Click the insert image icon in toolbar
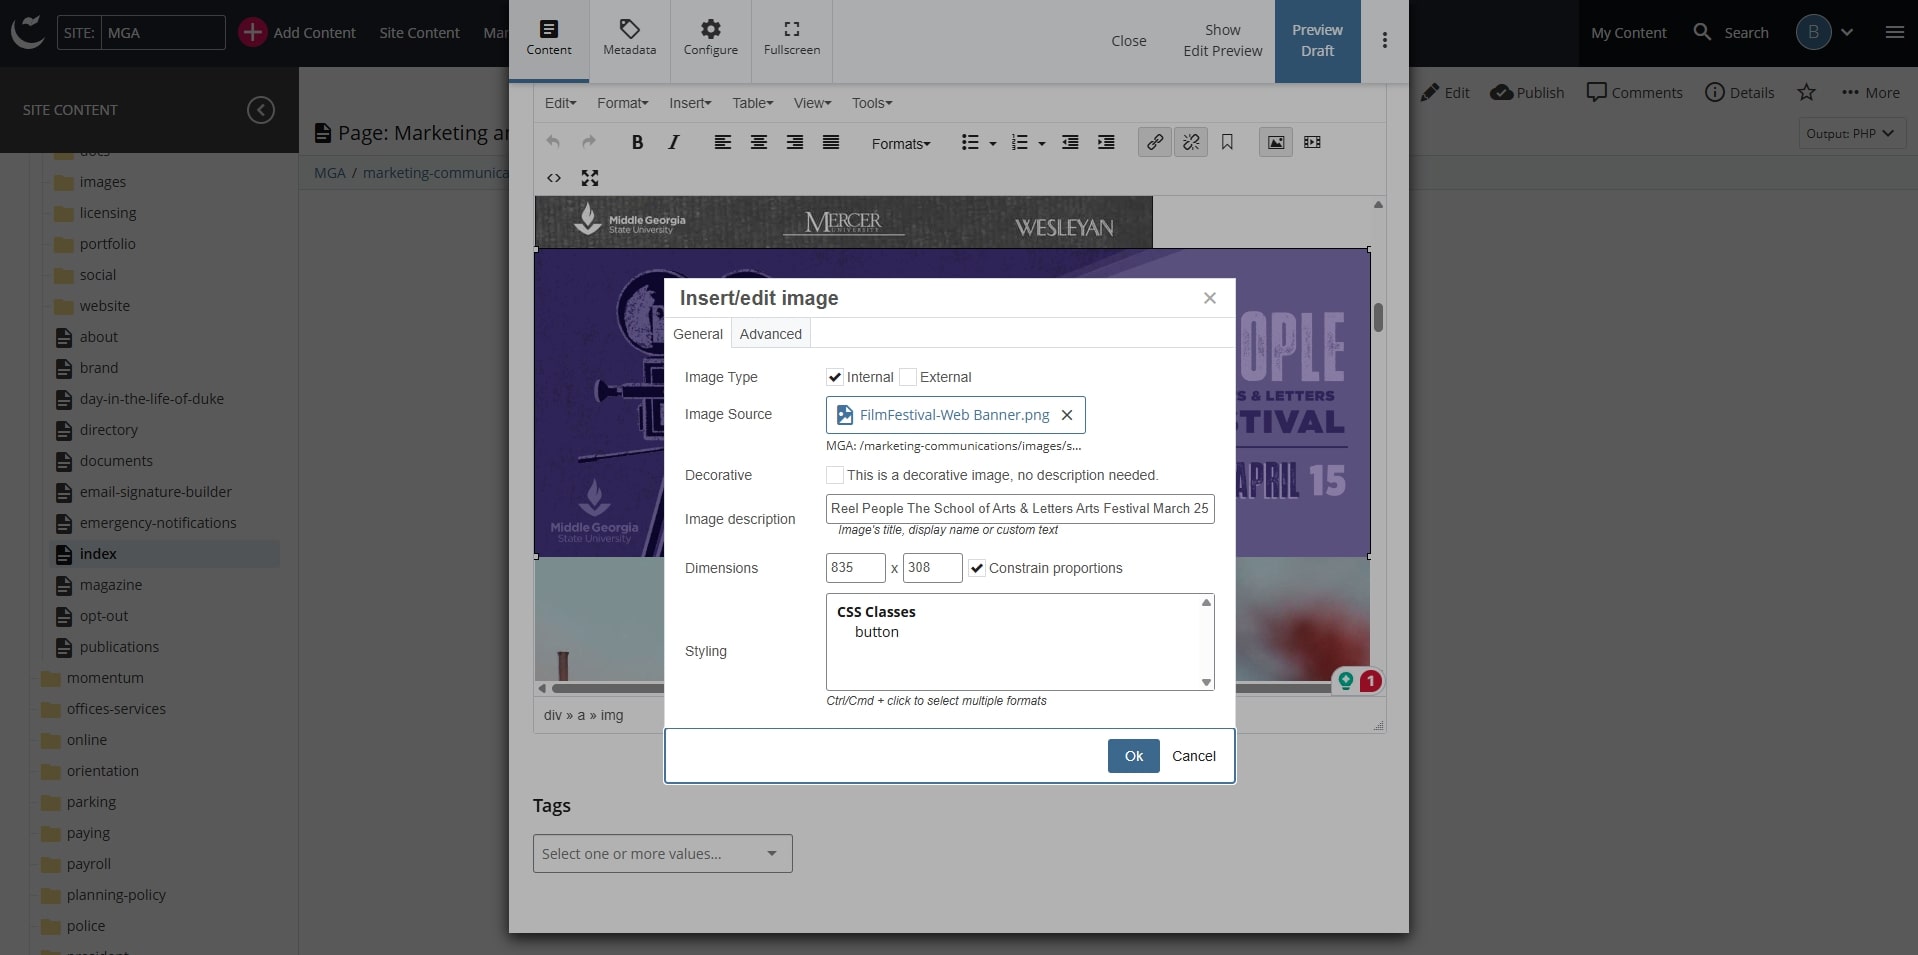The image size is (1918, 955). click(x=1275, y=143)
